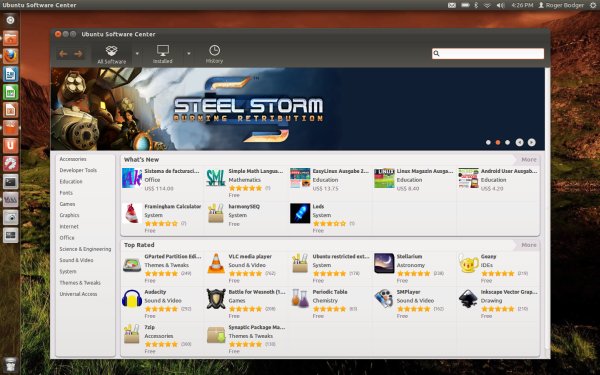
Task: Open the EasyLinux Ausgabe magazine icon
Action: coord(300,178)
